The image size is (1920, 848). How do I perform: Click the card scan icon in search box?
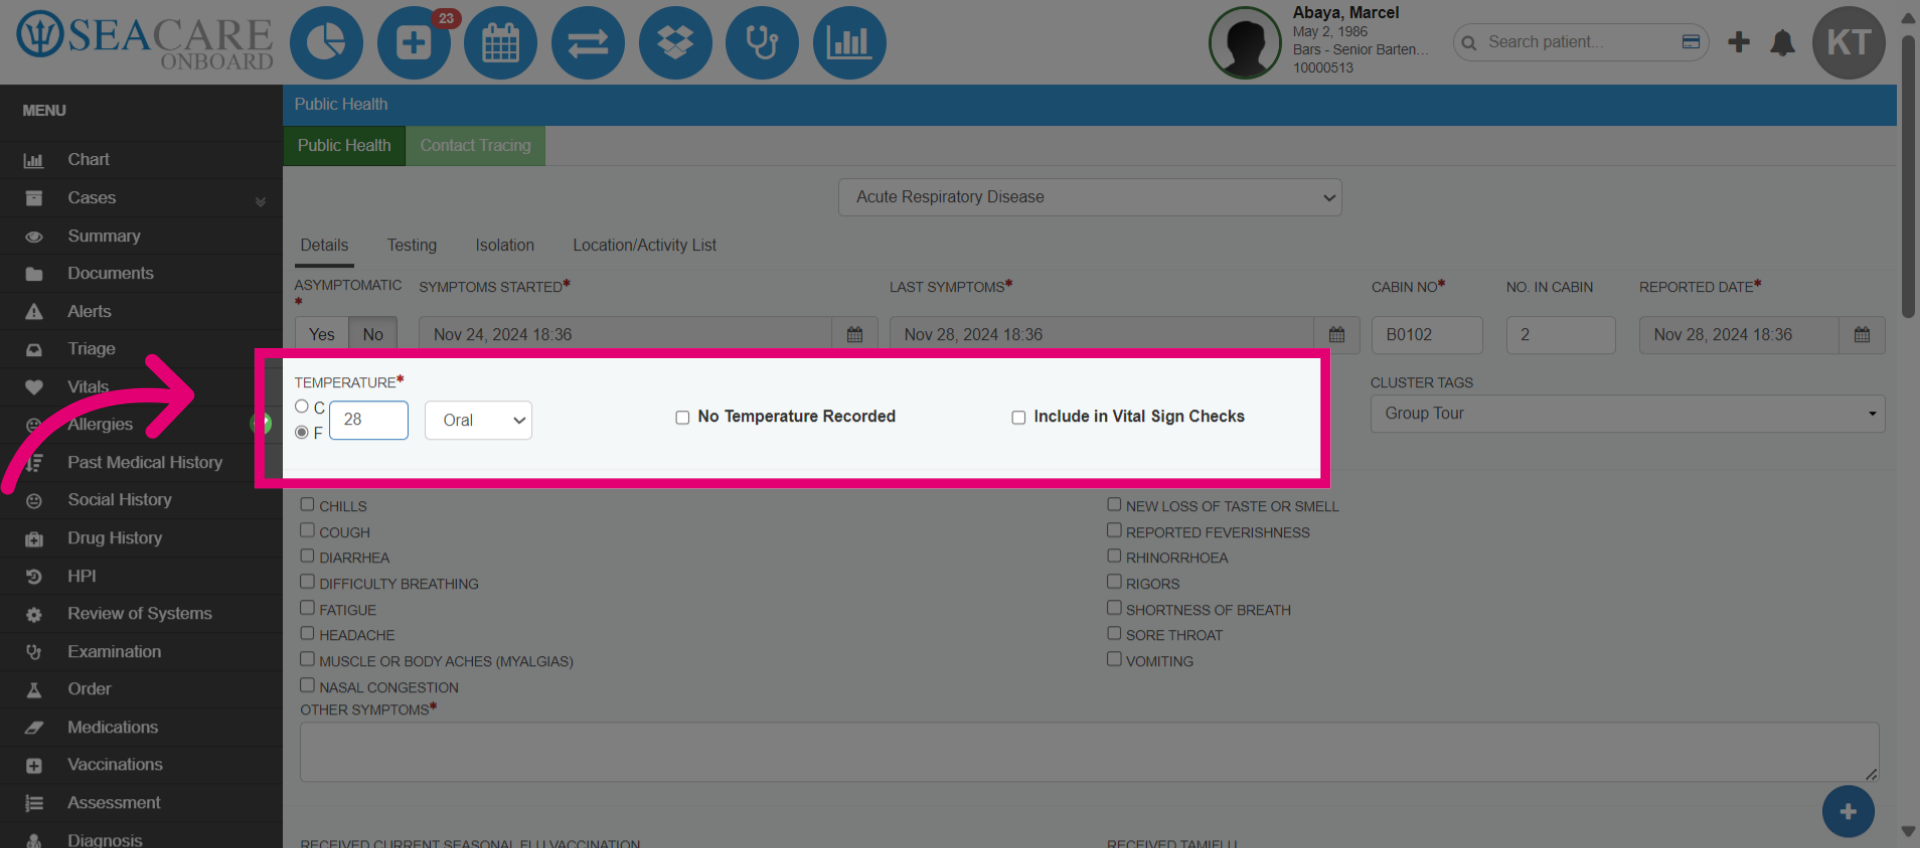1691,42
